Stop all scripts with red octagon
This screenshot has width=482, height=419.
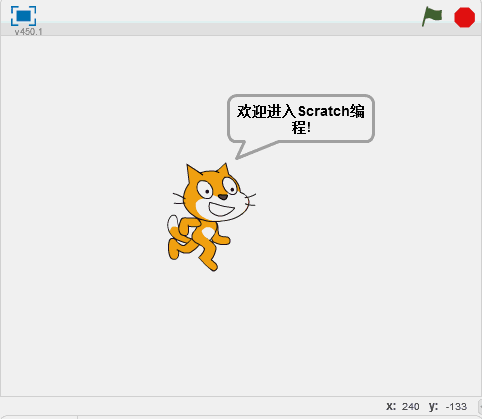coord(464,17)
